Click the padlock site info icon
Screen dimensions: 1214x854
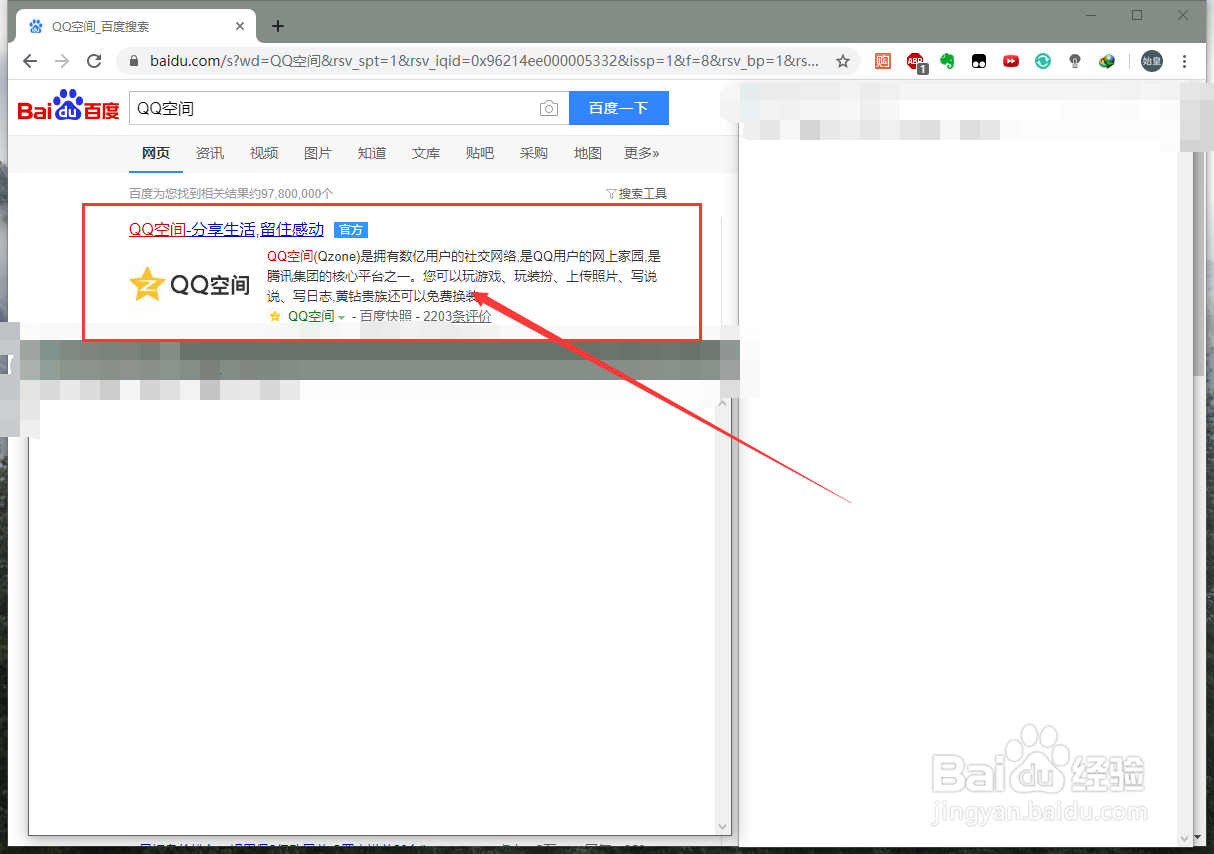pyautogui.click(x=134, y=61)
